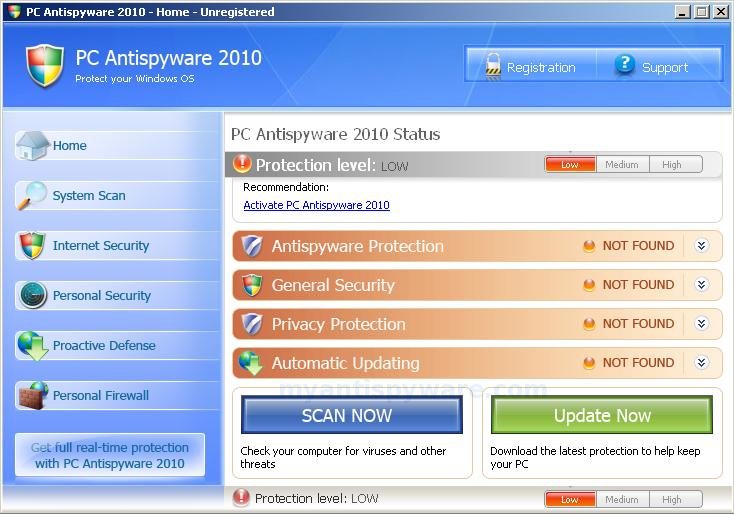Expand the Antispyware Protection row
Image resolution: width=734 pixels, height=514 pixels.
coord(701,246)
